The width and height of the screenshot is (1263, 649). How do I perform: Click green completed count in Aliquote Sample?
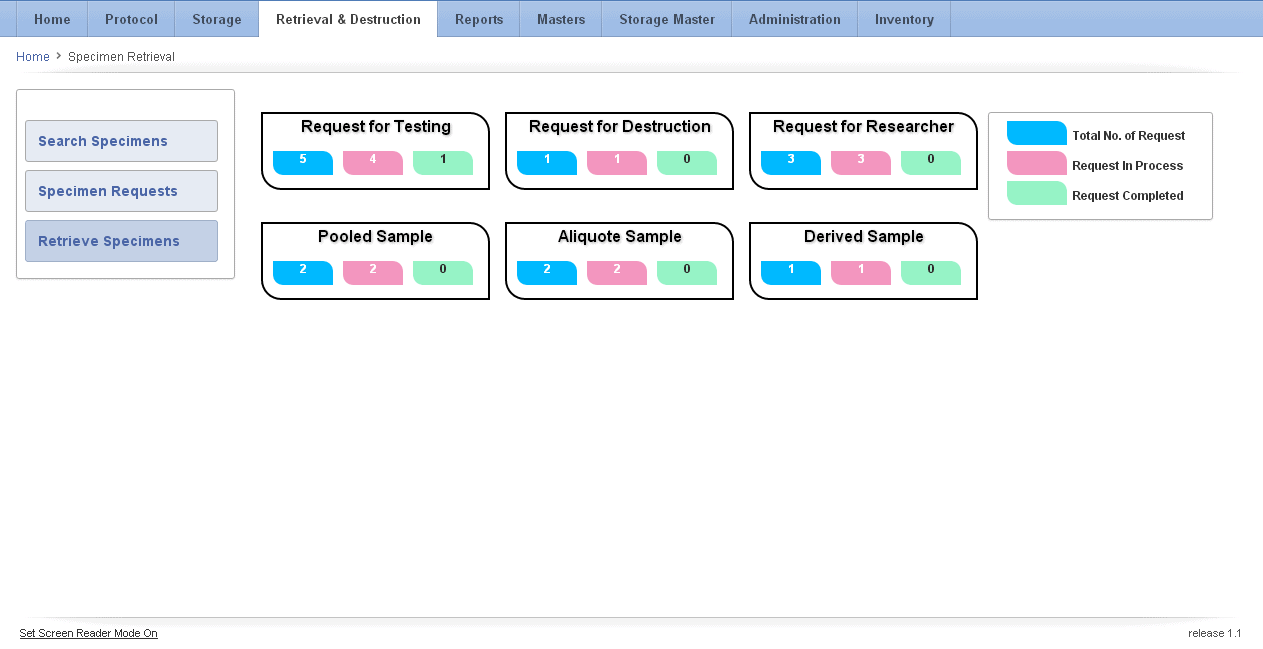click(686, 272)
